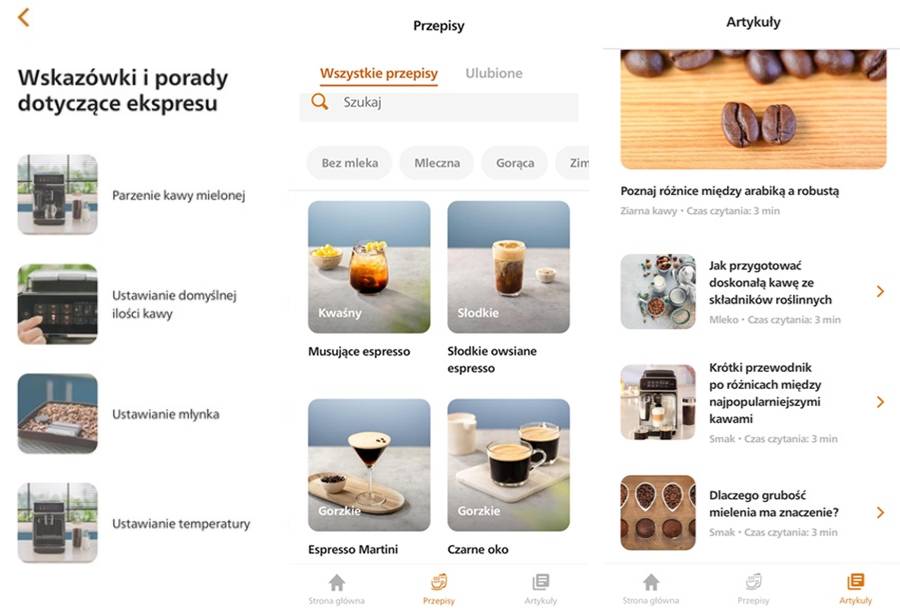Switch to the Ulubione tab
900x611 pixels.
pos(494,74)
